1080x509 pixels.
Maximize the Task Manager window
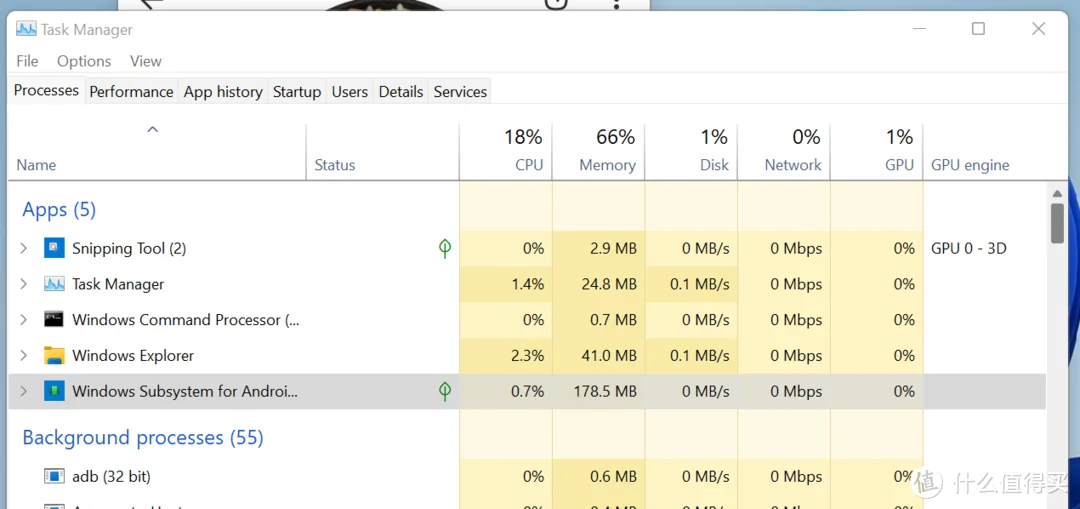pyautogui.click(x=978, y=29)
